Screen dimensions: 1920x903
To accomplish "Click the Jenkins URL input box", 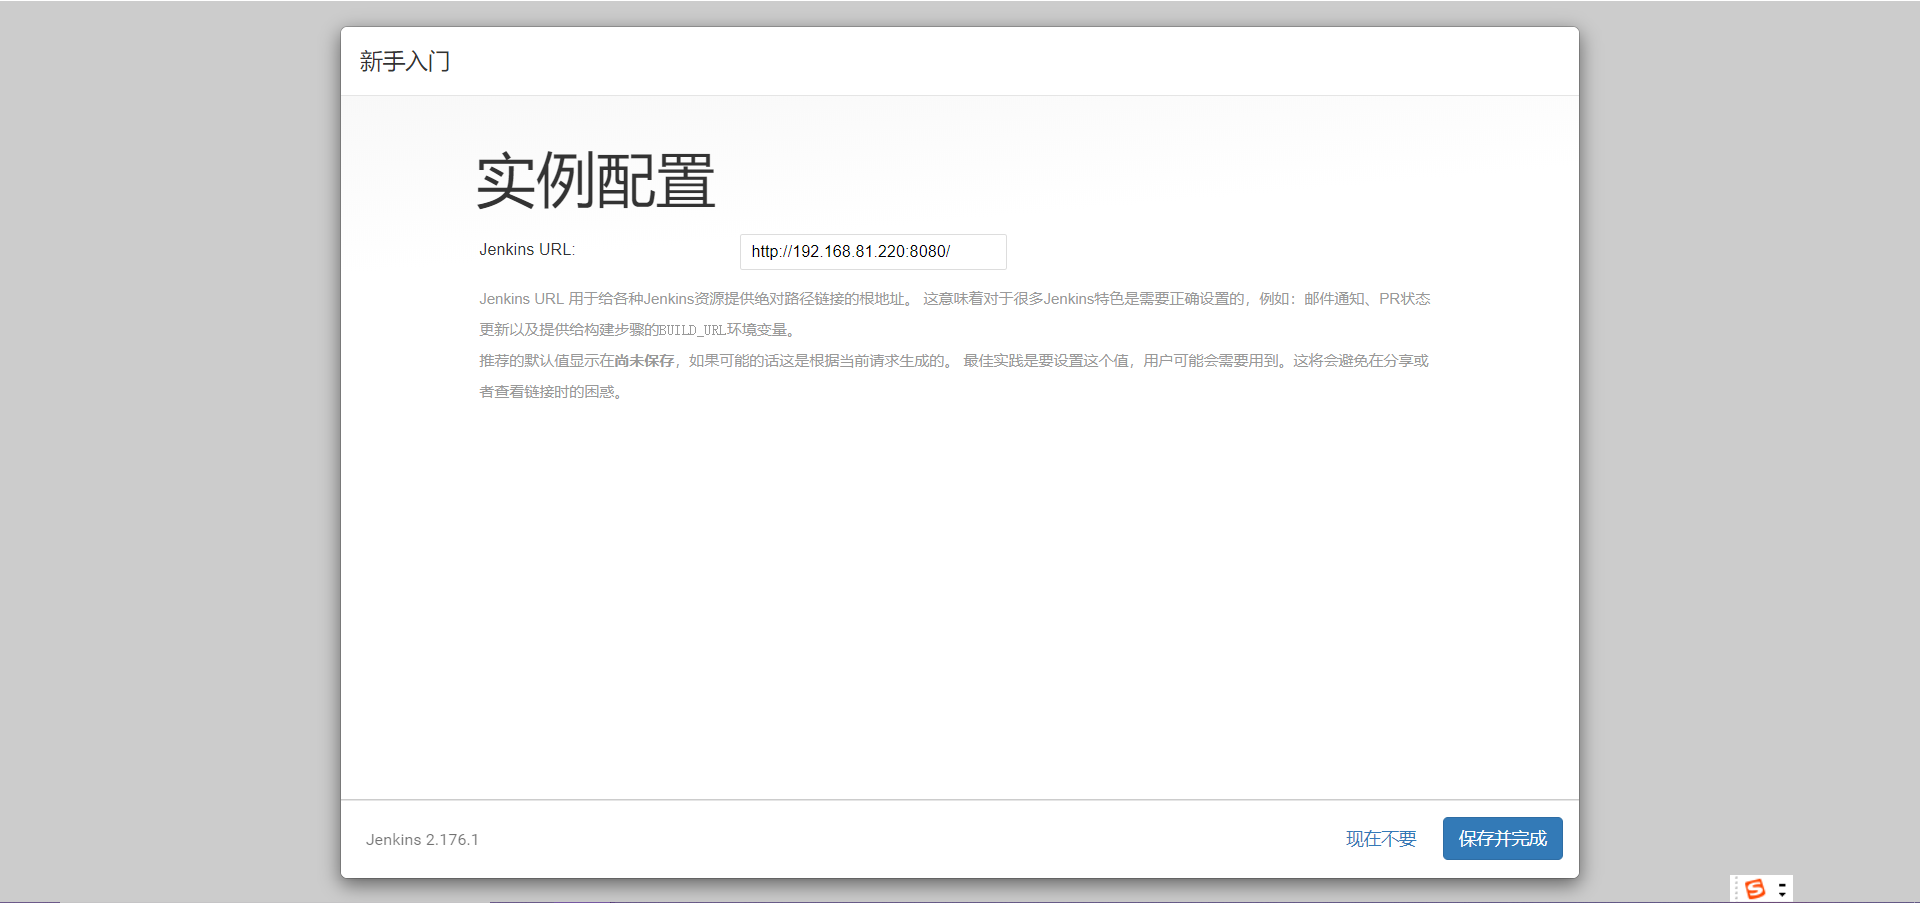I will tap(872, 251).
